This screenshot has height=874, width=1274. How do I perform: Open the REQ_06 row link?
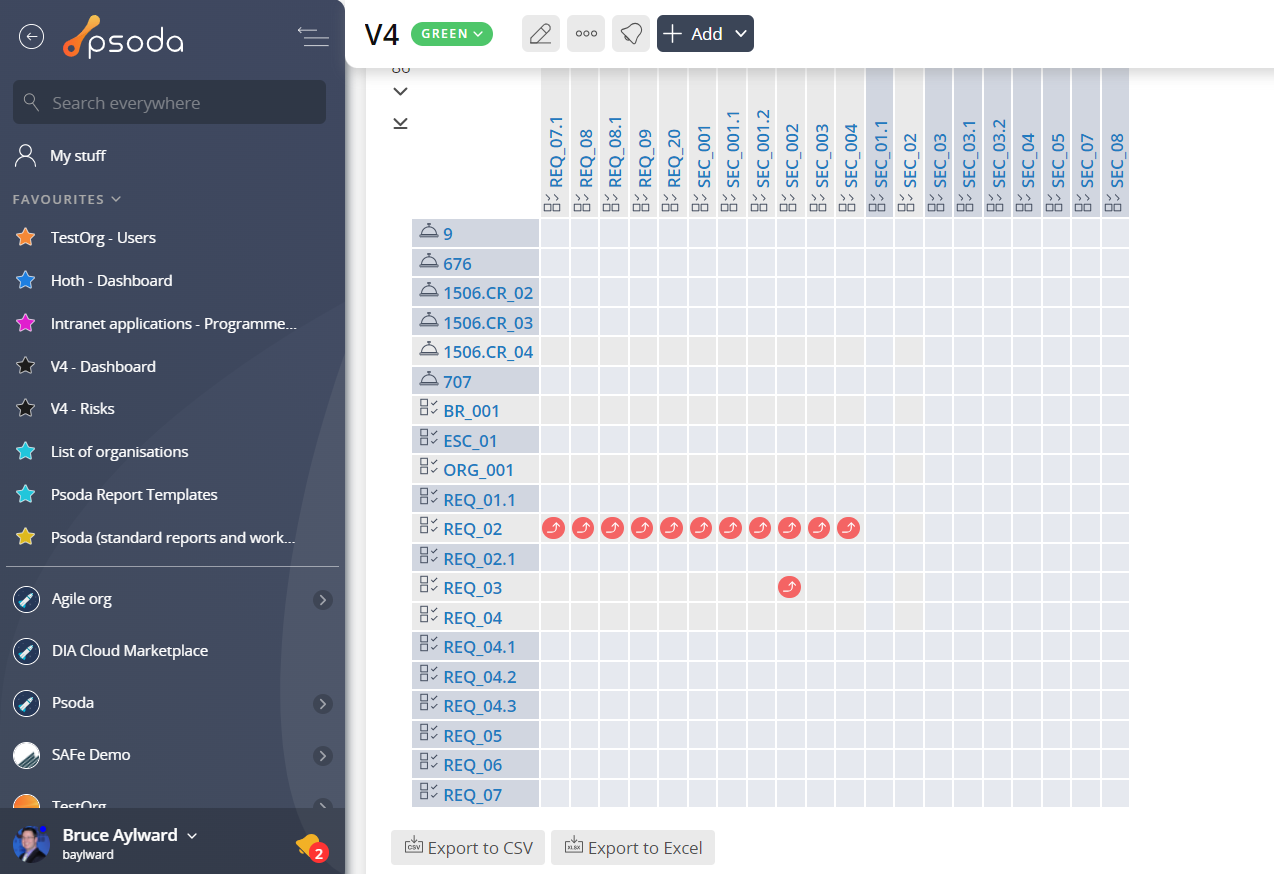[473, 765]
